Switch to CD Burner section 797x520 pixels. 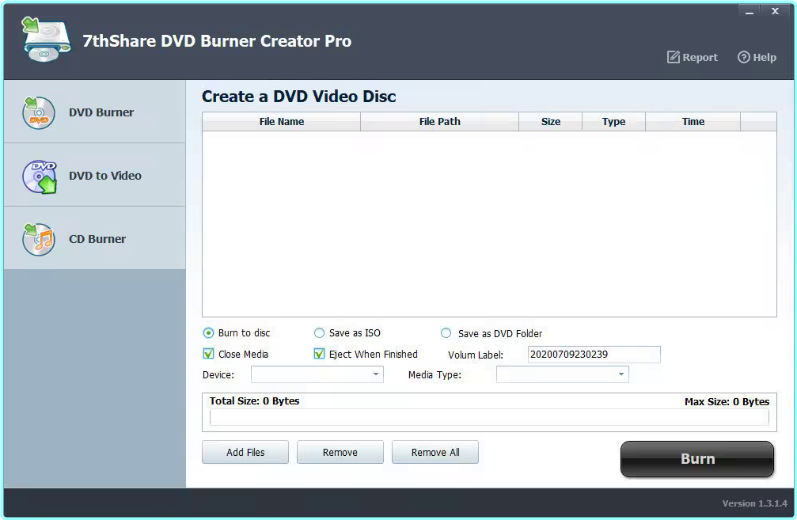pos(95,238)
